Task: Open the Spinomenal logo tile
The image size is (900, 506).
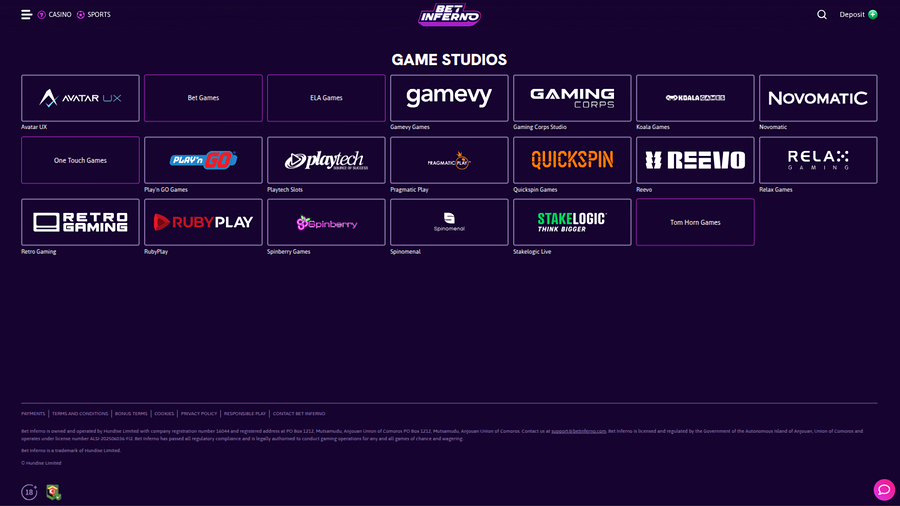Action: pos(449,222)
